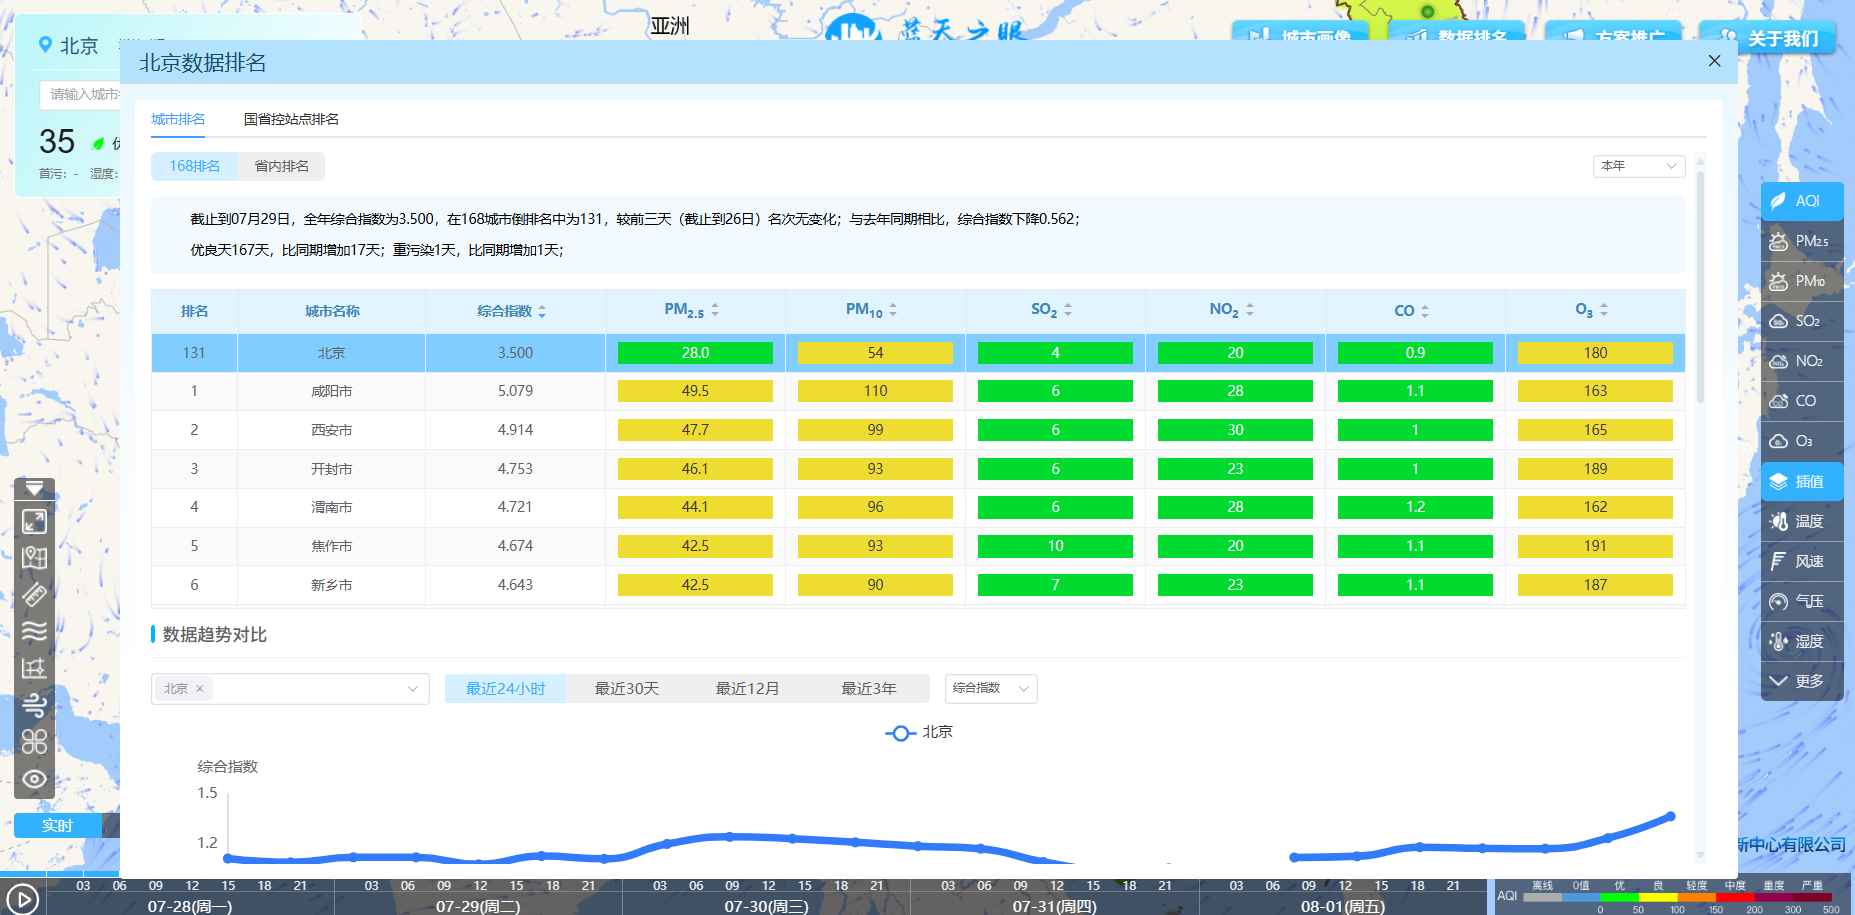
Task: Remove the 北京 tag
Action: (x=200, y=688)
